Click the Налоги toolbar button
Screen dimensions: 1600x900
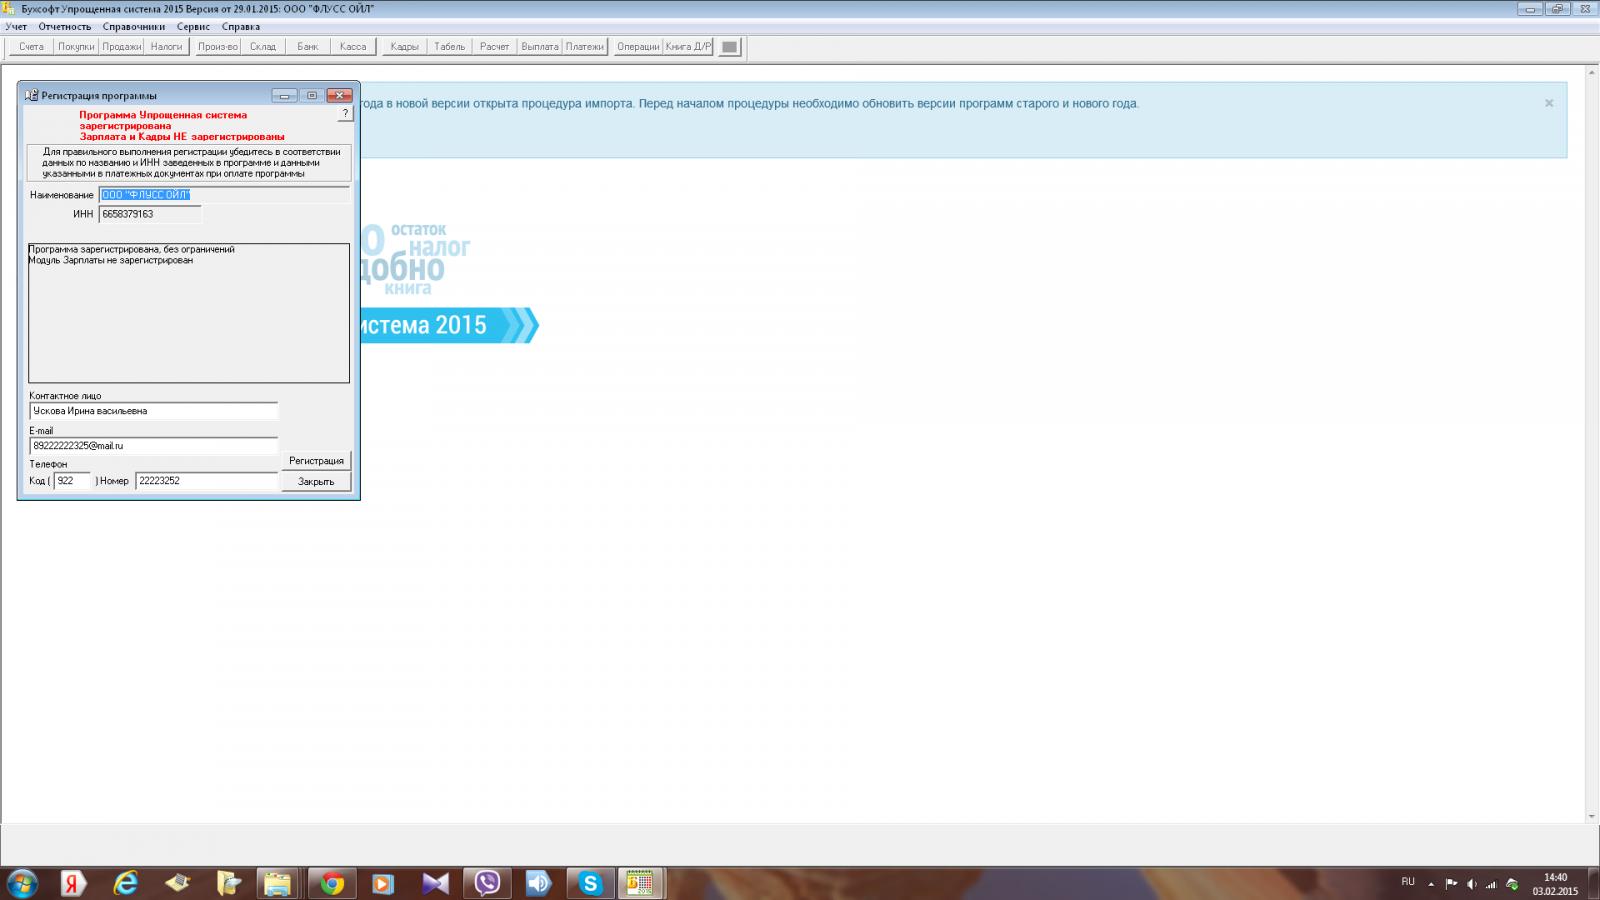coord(166,47)
